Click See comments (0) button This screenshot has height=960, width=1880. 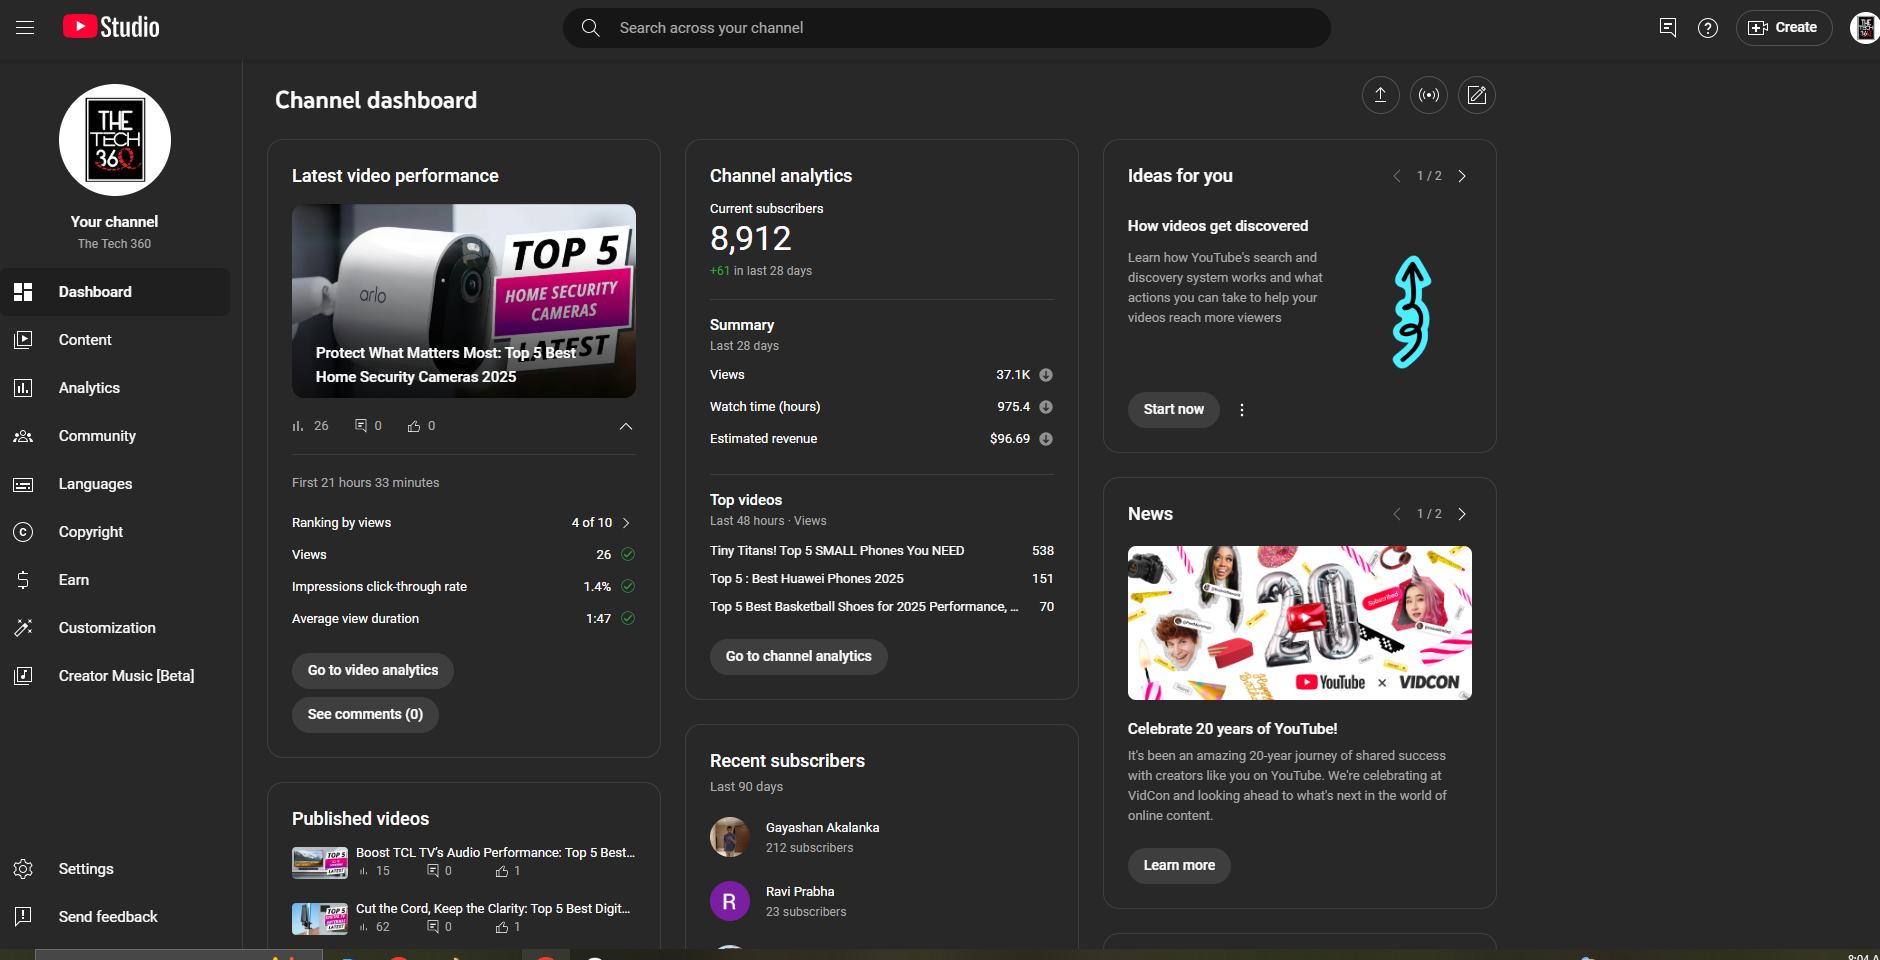[365, 714]
